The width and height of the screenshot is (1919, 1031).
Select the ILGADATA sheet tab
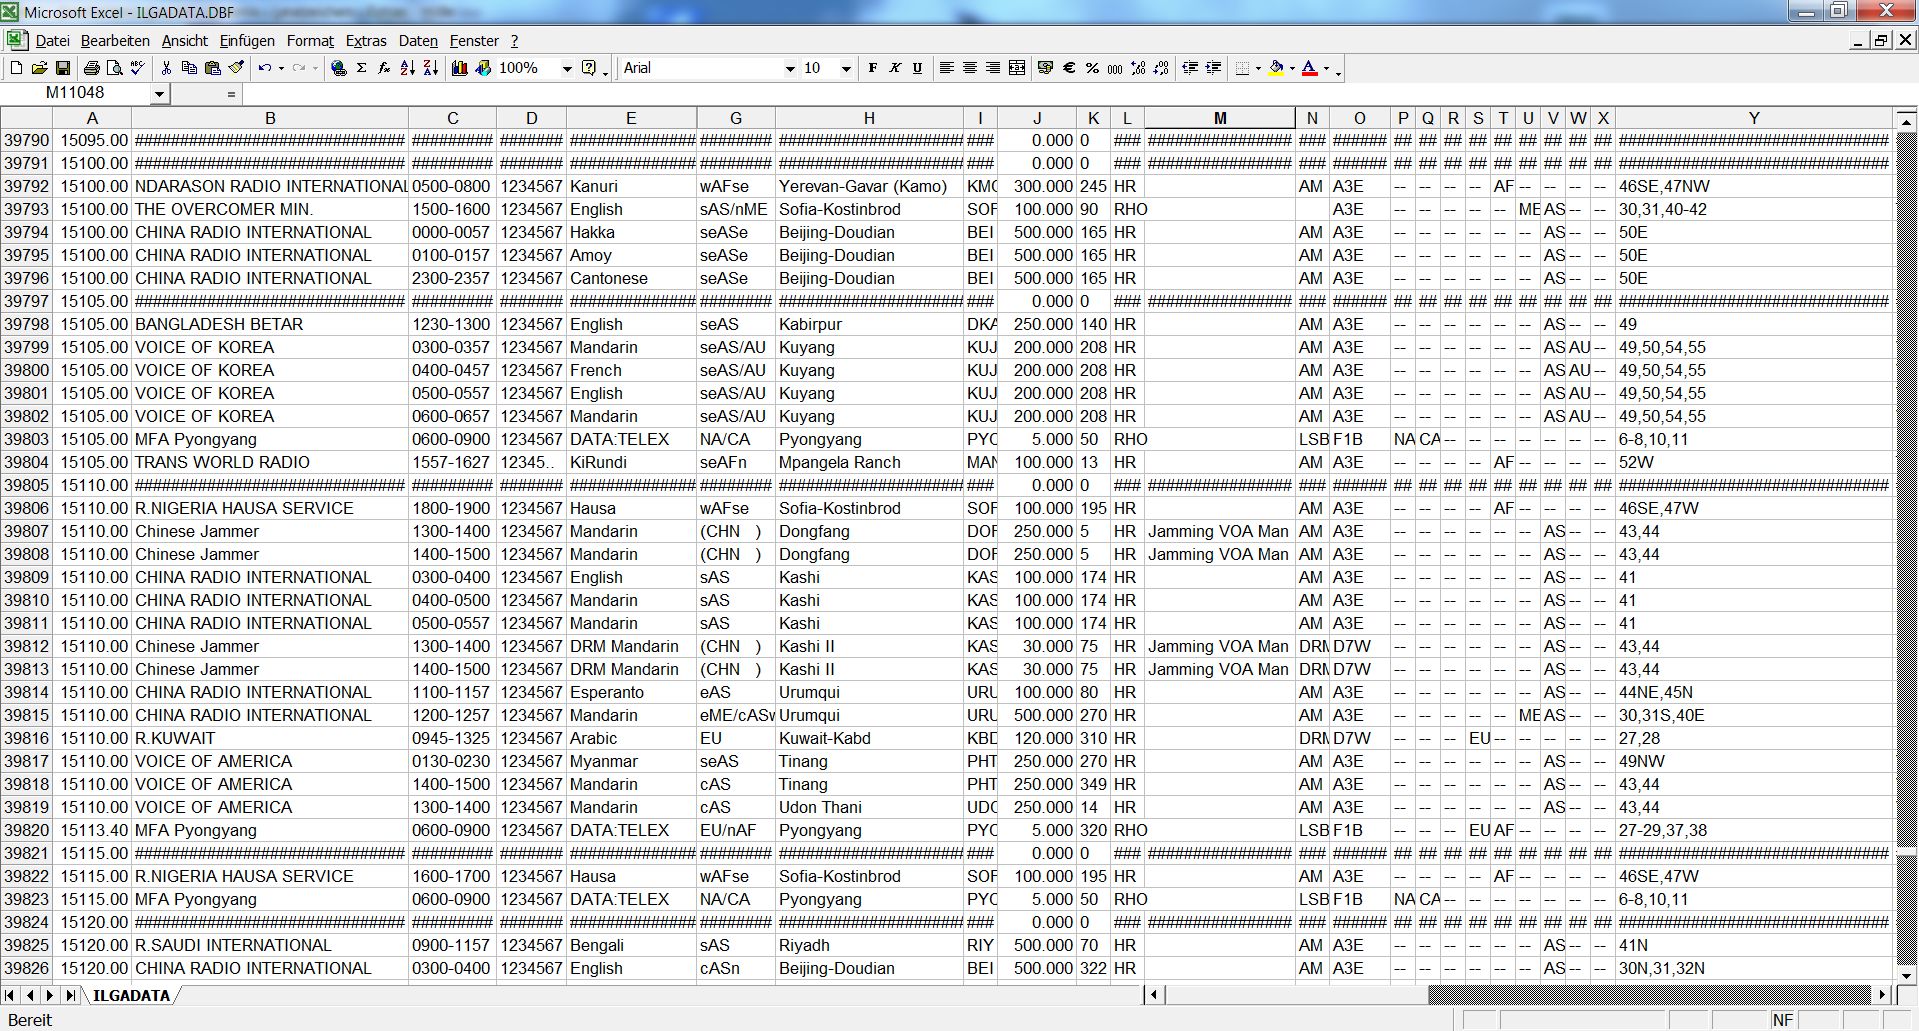pyautogui.click(x=133, y=995)
